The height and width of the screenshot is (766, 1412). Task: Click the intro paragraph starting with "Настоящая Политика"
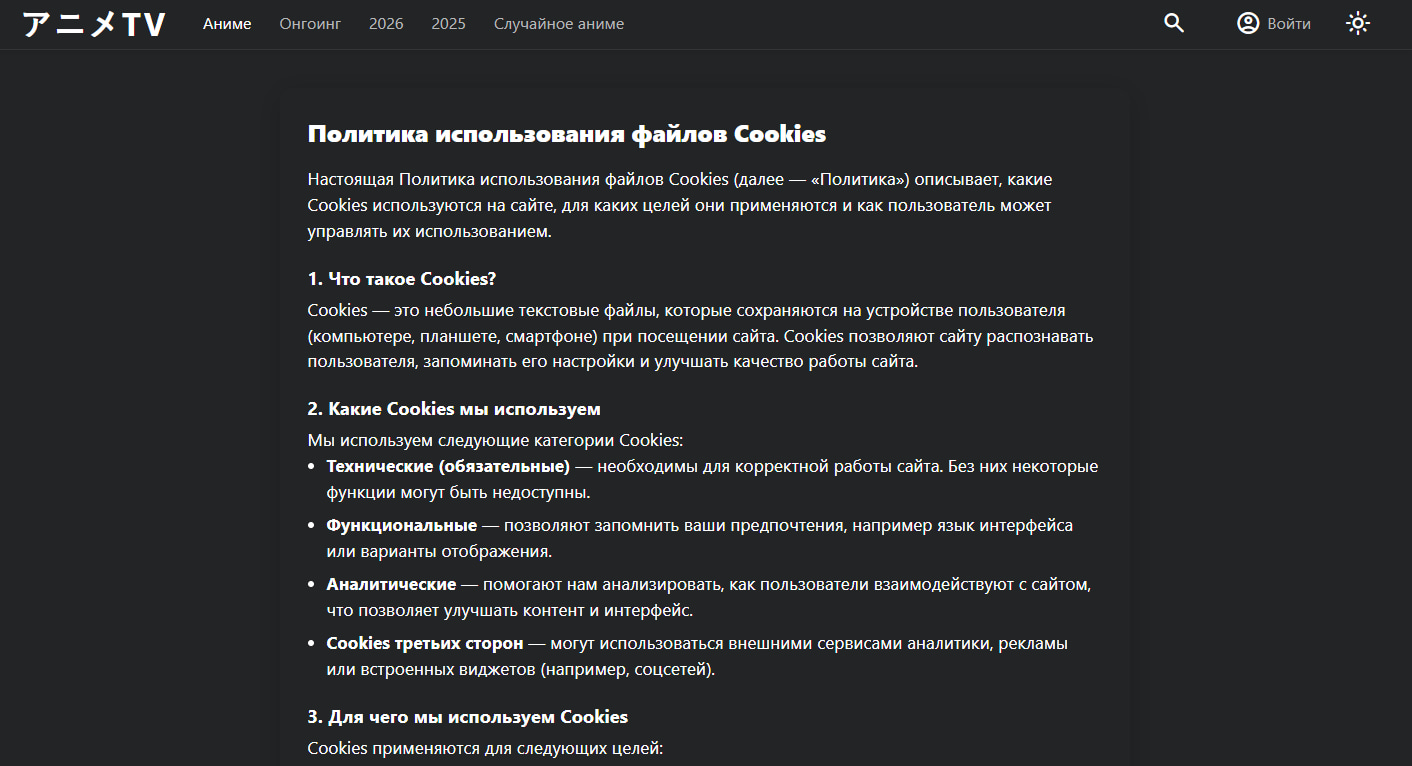coord(679,205)
